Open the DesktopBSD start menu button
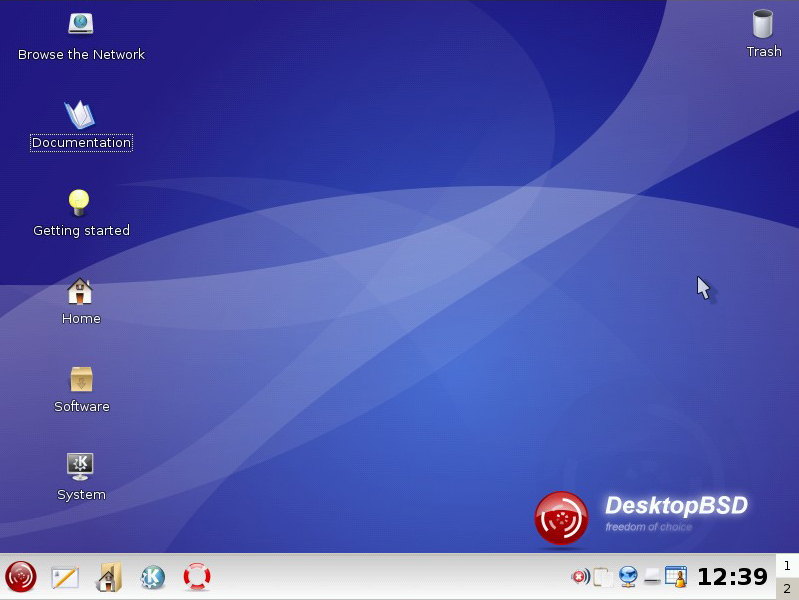The height and width of the screenshot is (600, 799). (x=21, y=577)
